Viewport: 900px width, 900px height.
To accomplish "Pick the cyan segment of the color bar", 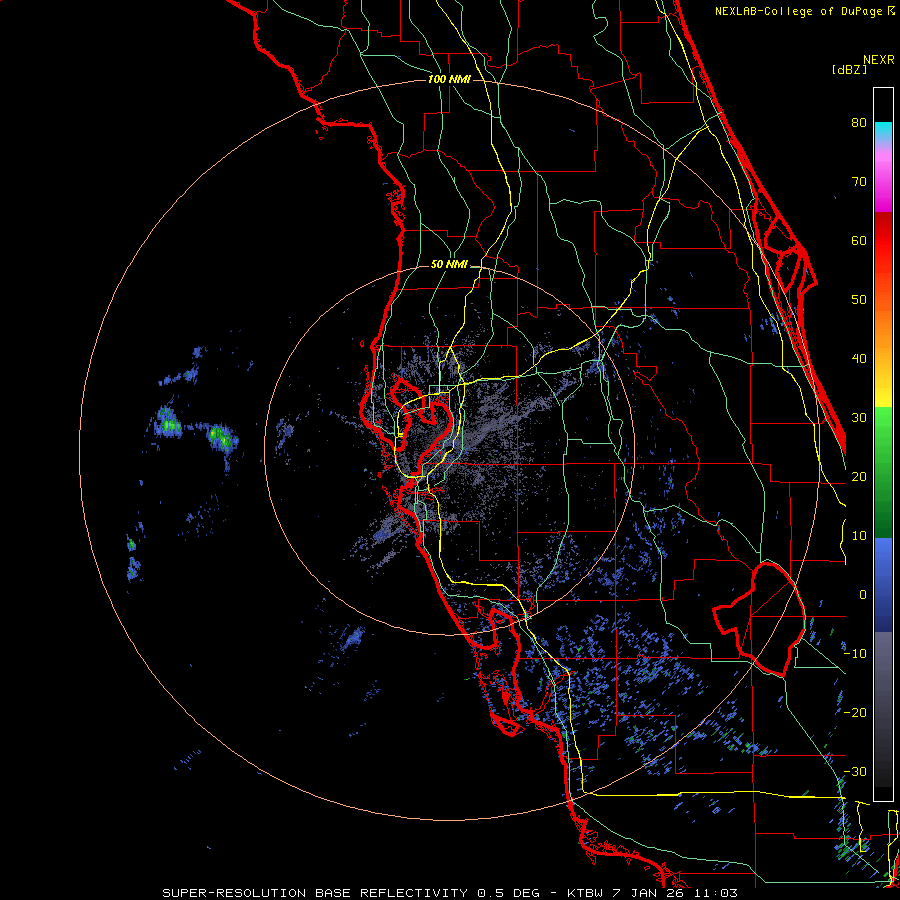I will (883, 130).
